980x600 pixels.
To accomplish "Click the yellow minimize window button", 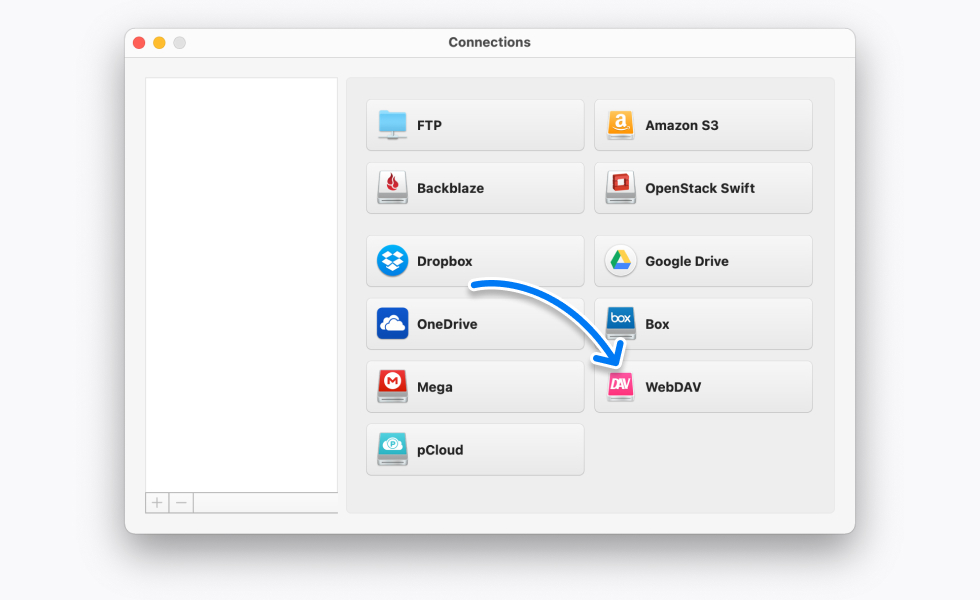I will 158,42.
